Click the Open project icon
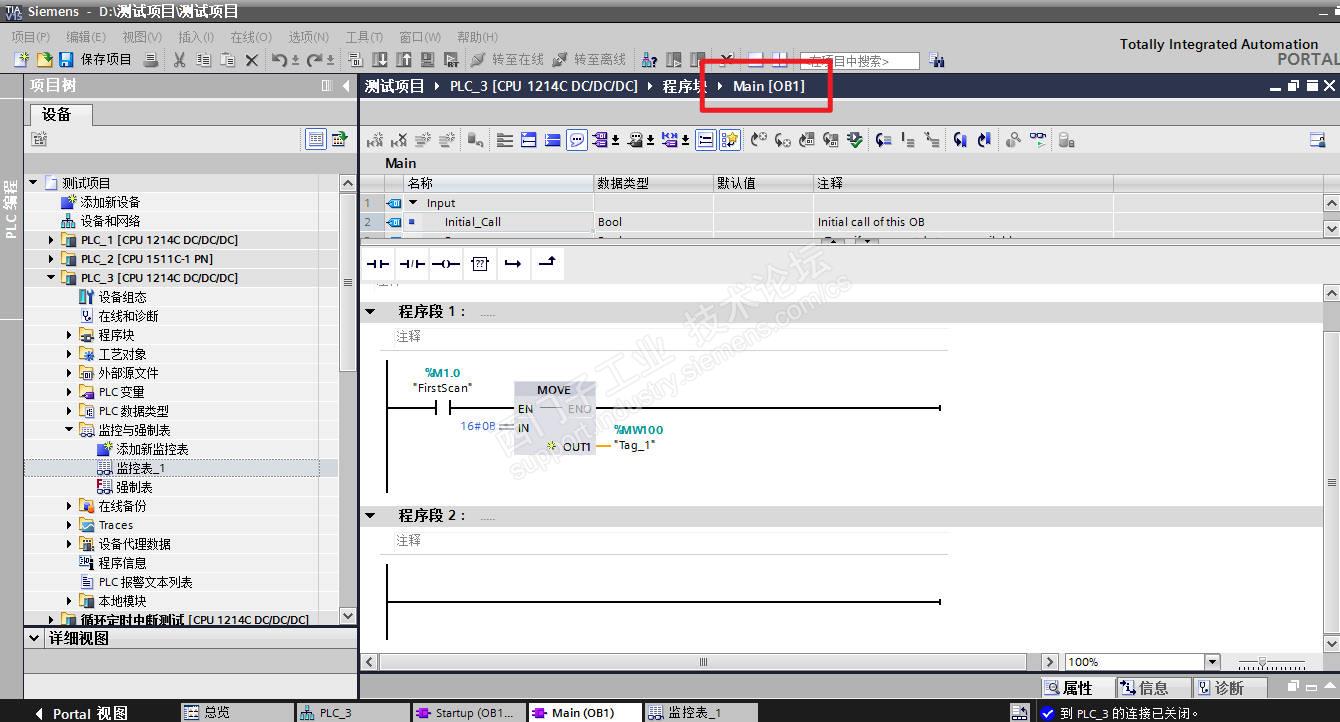Viewport: 1340px width, 722px height. click(44, 60)
